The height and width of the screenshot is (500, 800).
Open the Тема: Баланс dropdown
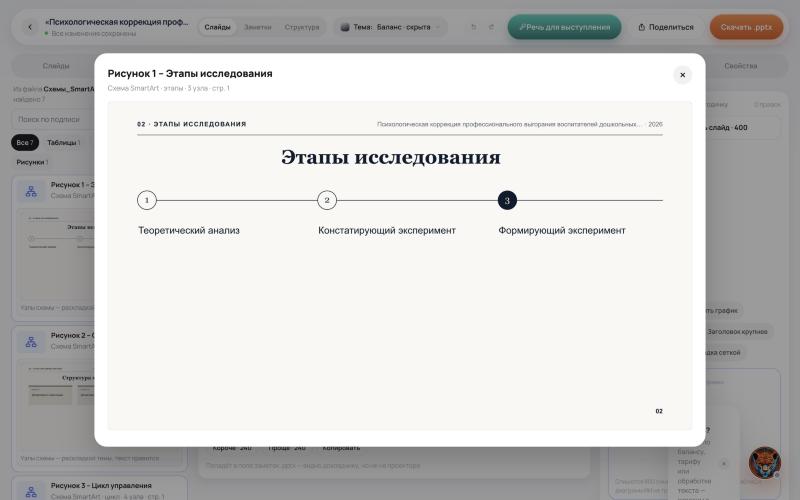point(390,27)
